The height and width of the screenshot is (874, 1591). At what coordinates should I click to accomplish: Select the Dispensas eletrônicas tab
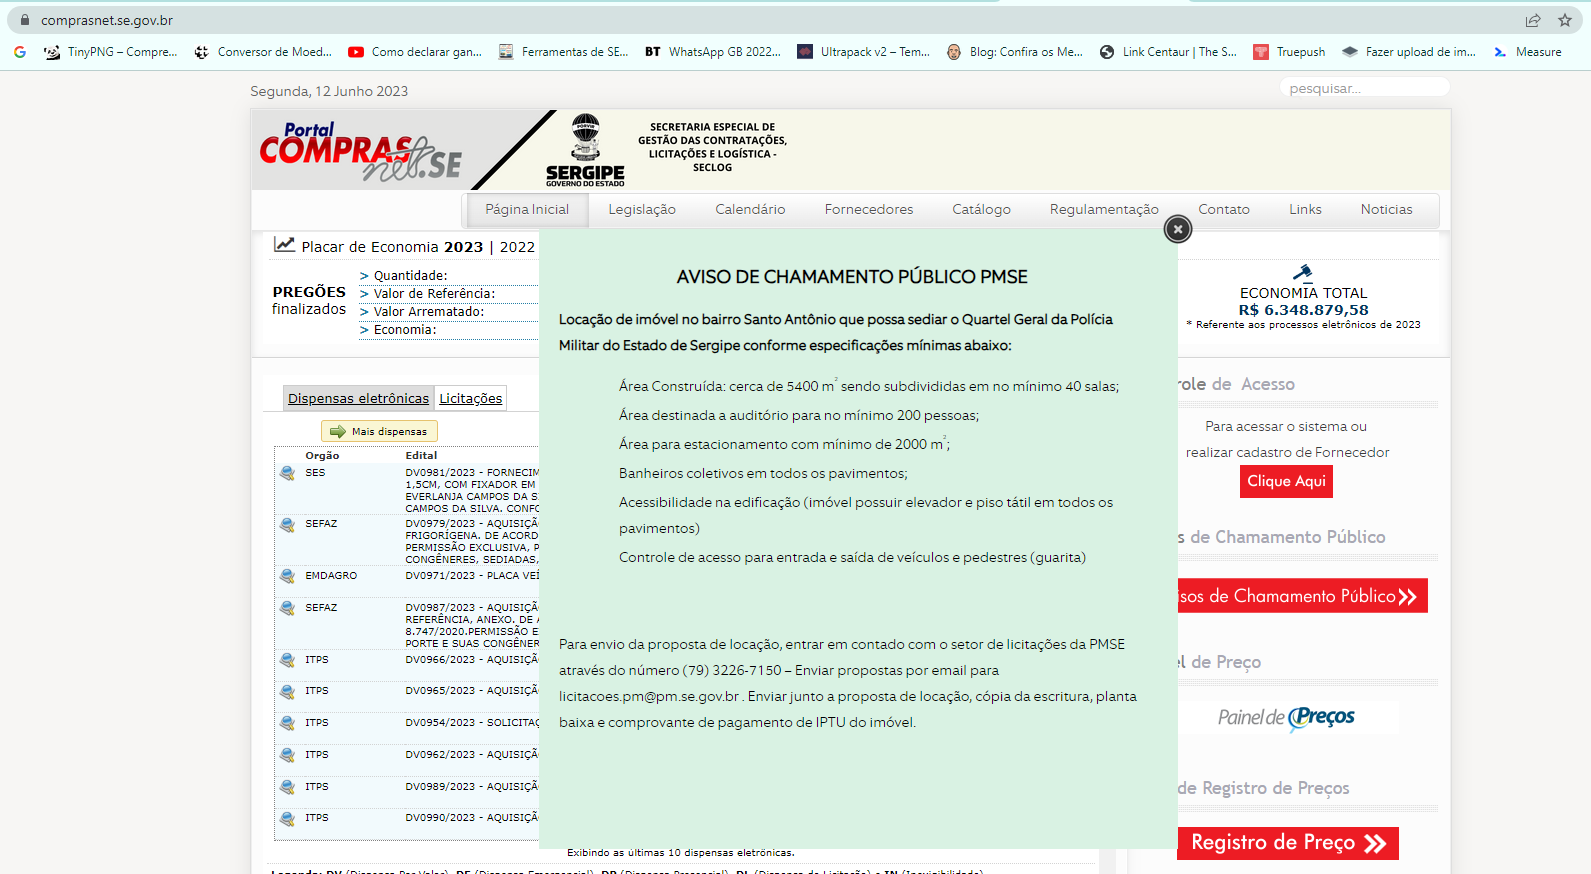click(358, 399)
